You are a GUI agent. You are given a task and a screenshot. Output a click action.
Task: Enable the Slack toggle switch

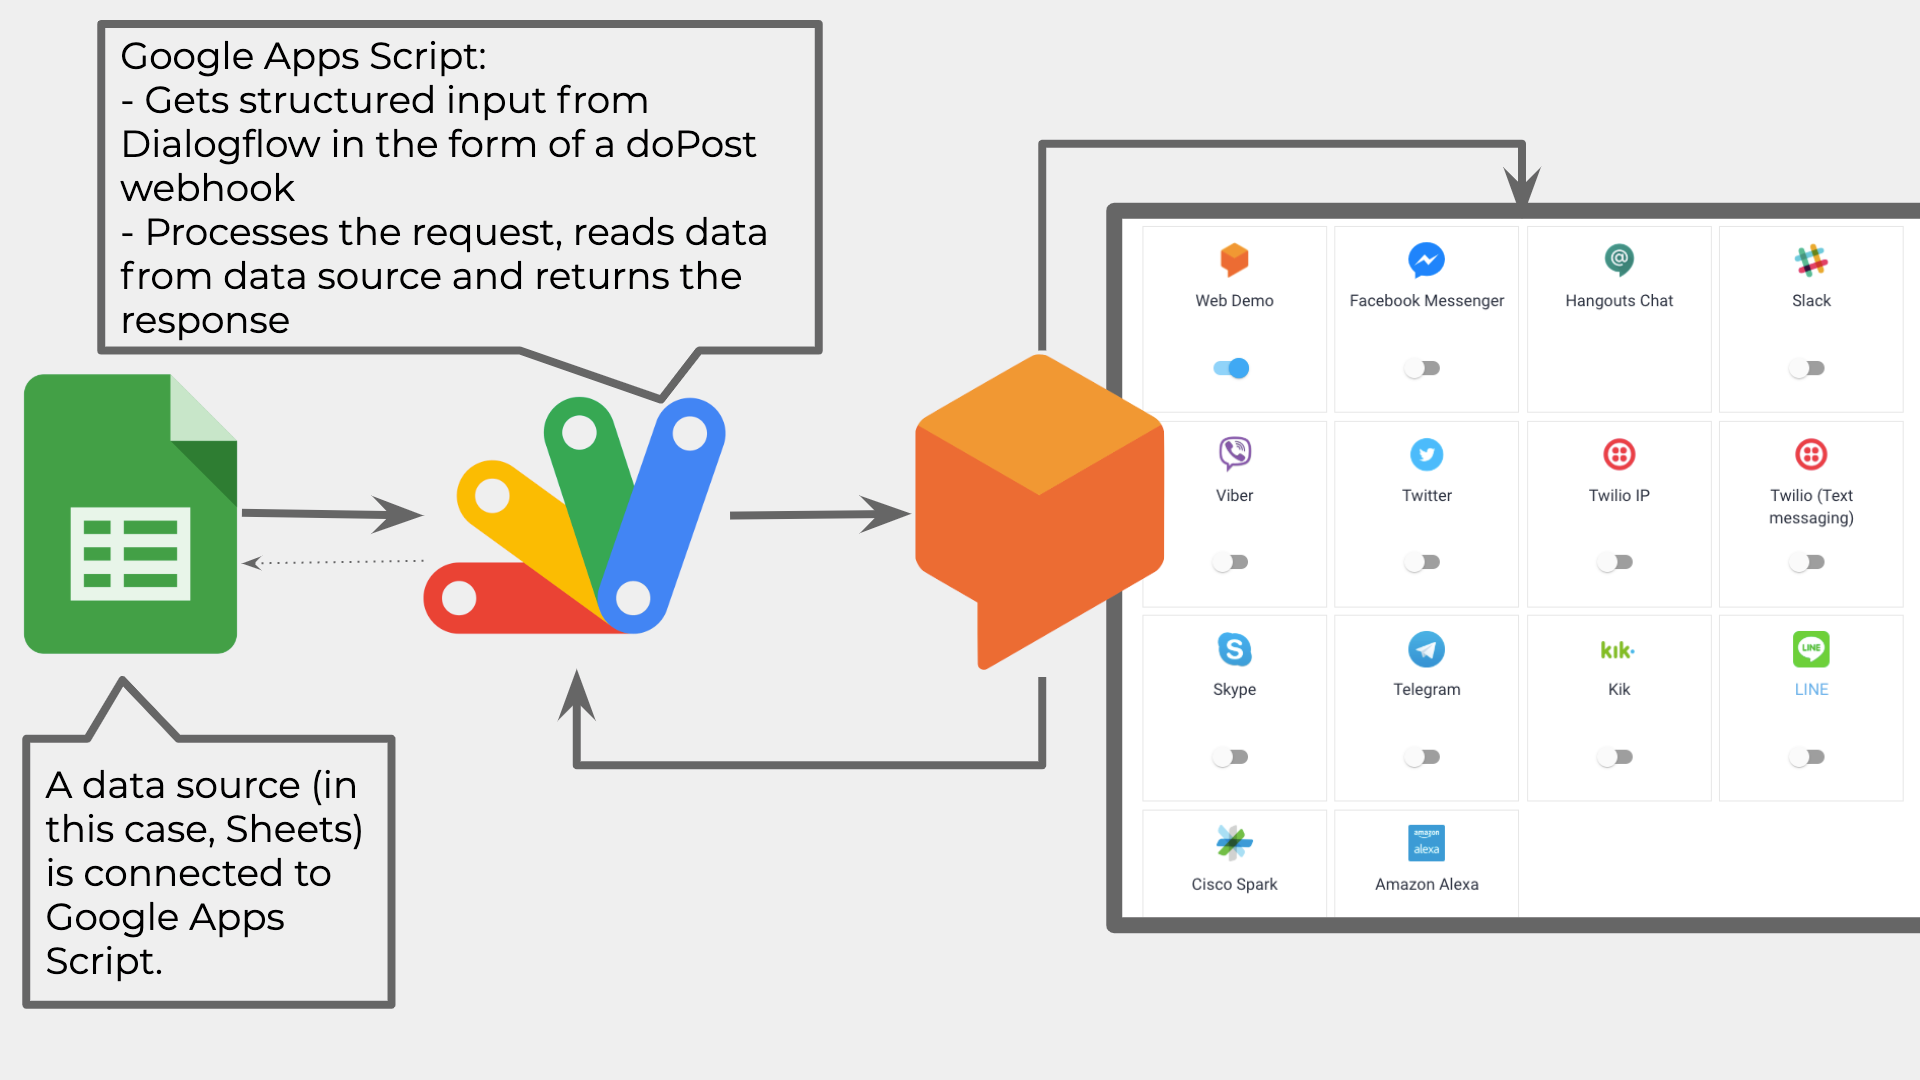[1809, 367]
